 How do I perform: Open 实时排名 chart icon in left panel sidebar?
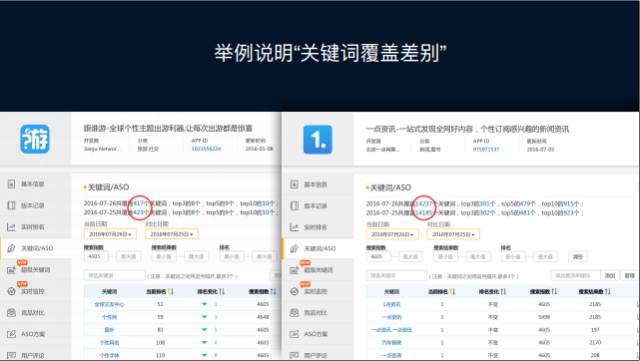pyautogui.click(x=11, y=227)
